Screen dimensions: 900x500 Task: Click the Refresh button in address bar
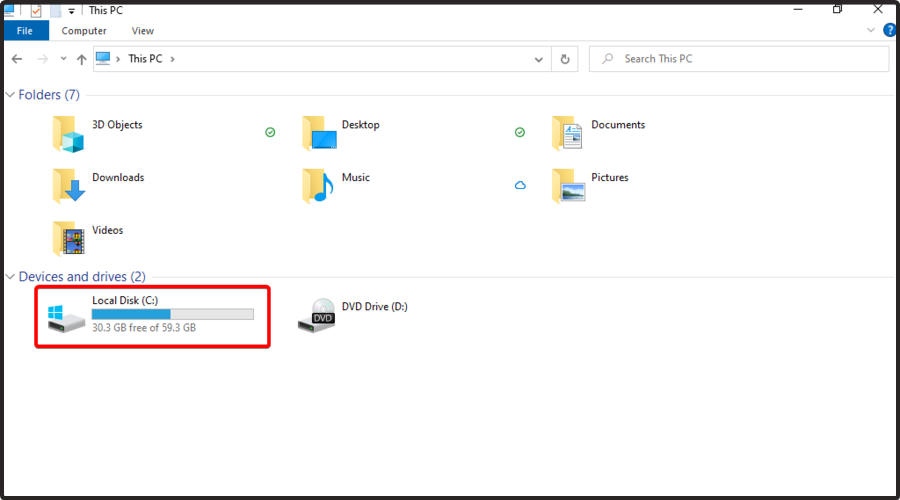[565, 59]
